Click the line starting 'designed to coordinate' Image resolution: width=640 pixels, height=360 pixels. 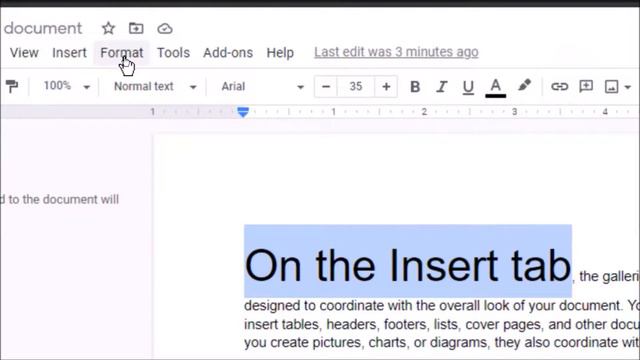tap(442, 306)
